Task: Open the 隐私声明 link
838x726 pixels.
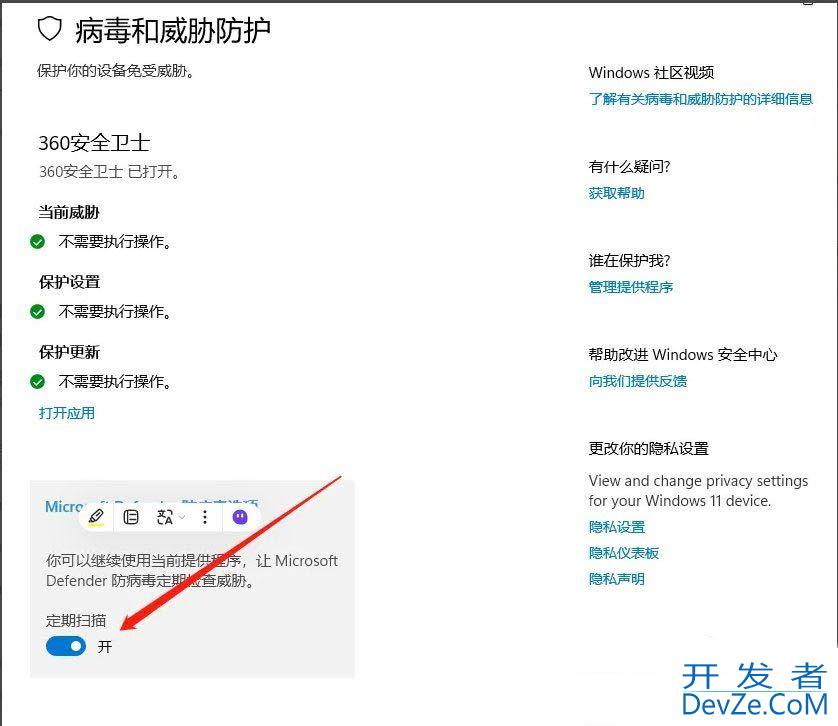Action: click(616, 579)
